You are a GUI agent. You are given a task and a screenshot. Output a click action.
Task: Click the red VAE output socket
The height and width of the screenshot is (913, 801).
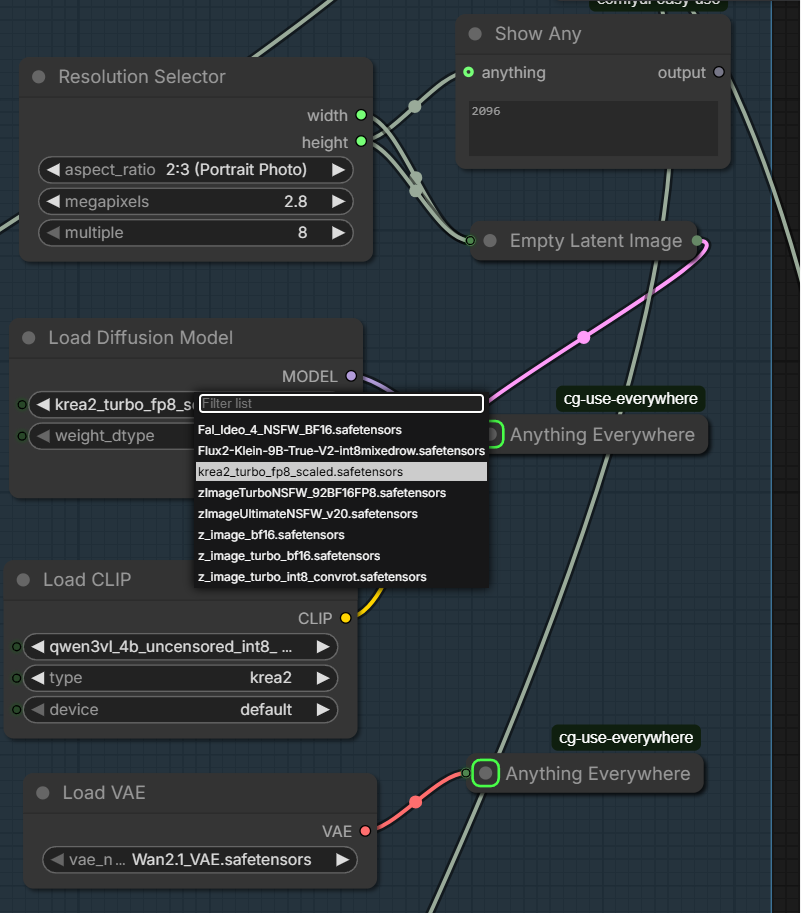click(365, 831)
